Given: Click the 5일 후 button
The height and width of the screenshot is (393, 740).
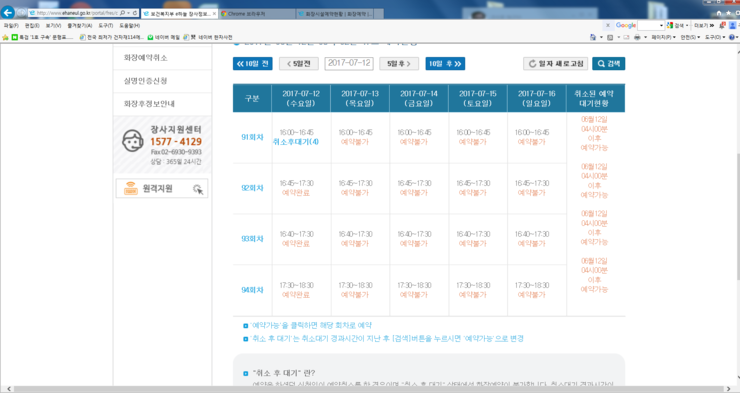Looking at the screenshot, I should (399, 64).
